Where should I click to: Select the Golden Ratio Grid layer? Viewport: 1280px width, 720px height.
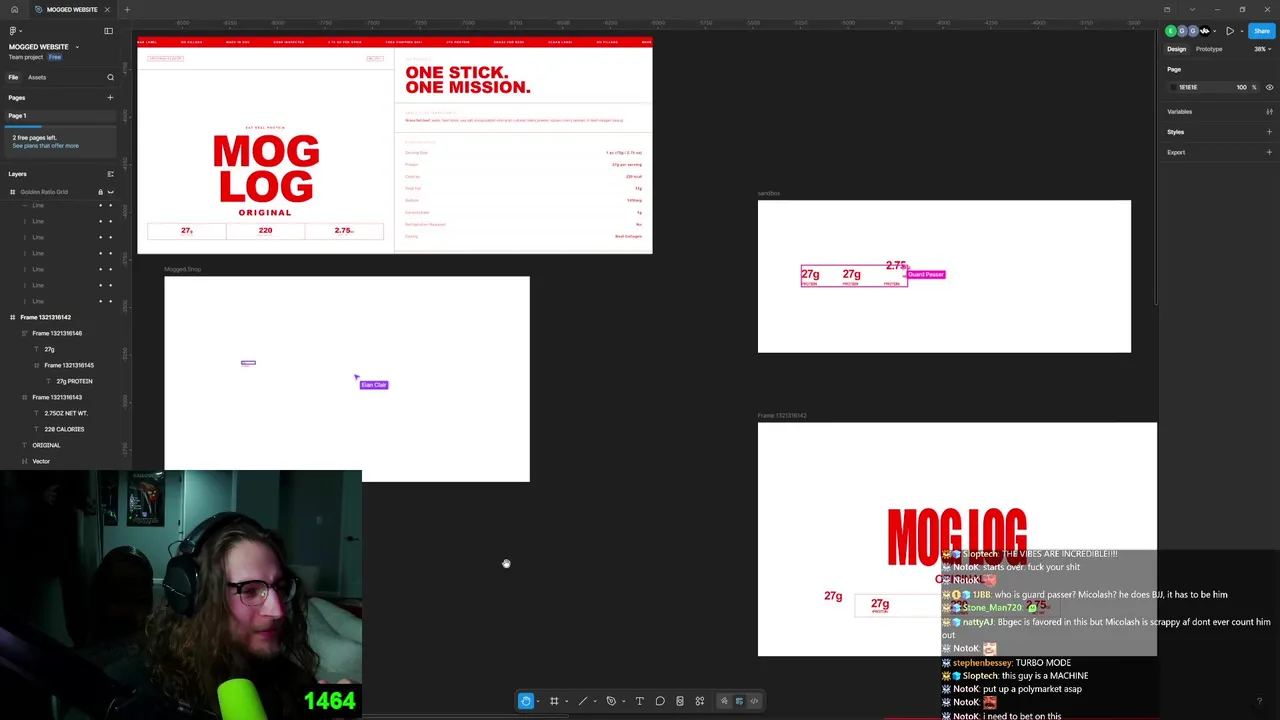44,192
